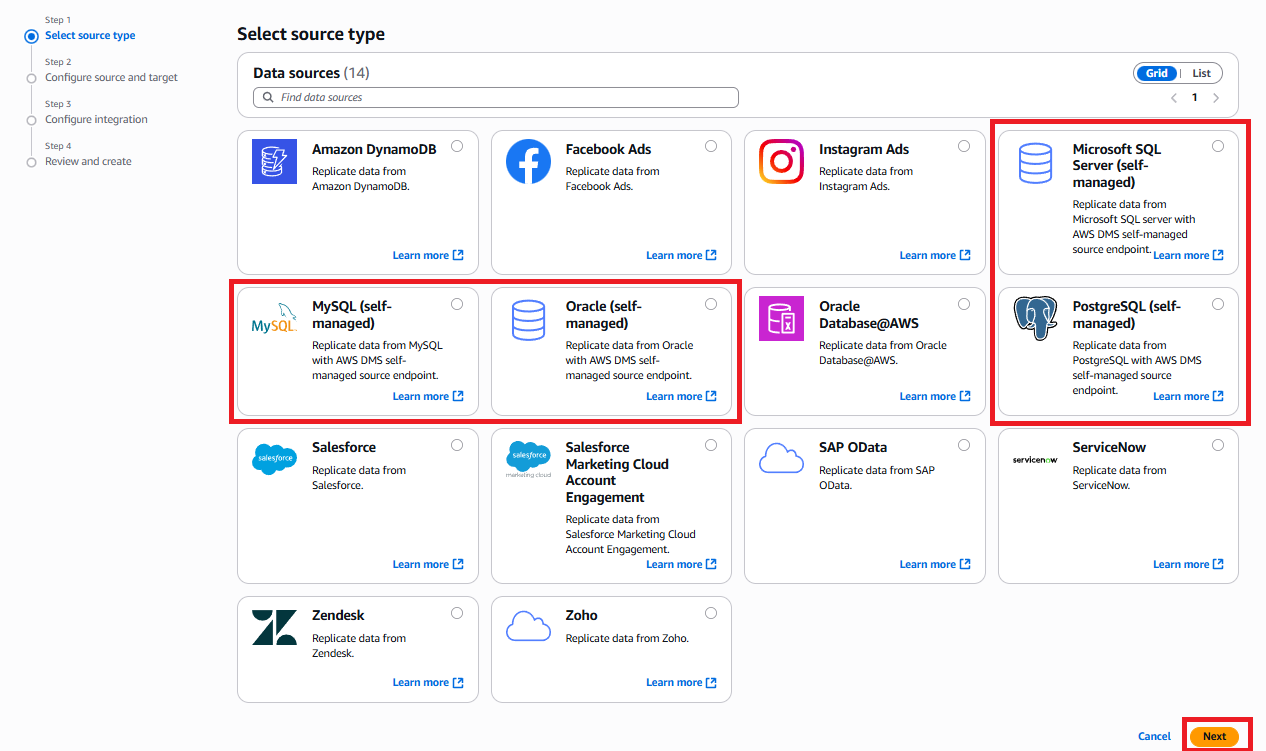Select the Microsoft SQL Server radio button

[1218, 146]
